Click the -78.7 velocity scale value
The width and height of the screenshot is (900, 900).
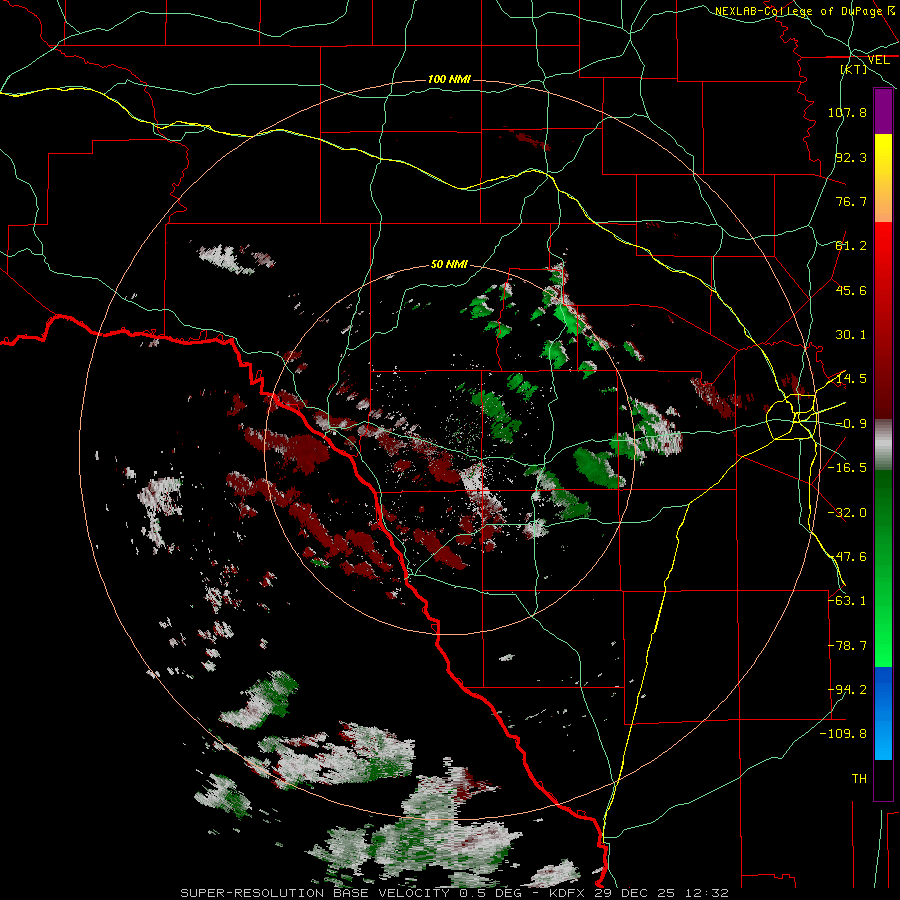pyautogui.click(x=847, y=646)
